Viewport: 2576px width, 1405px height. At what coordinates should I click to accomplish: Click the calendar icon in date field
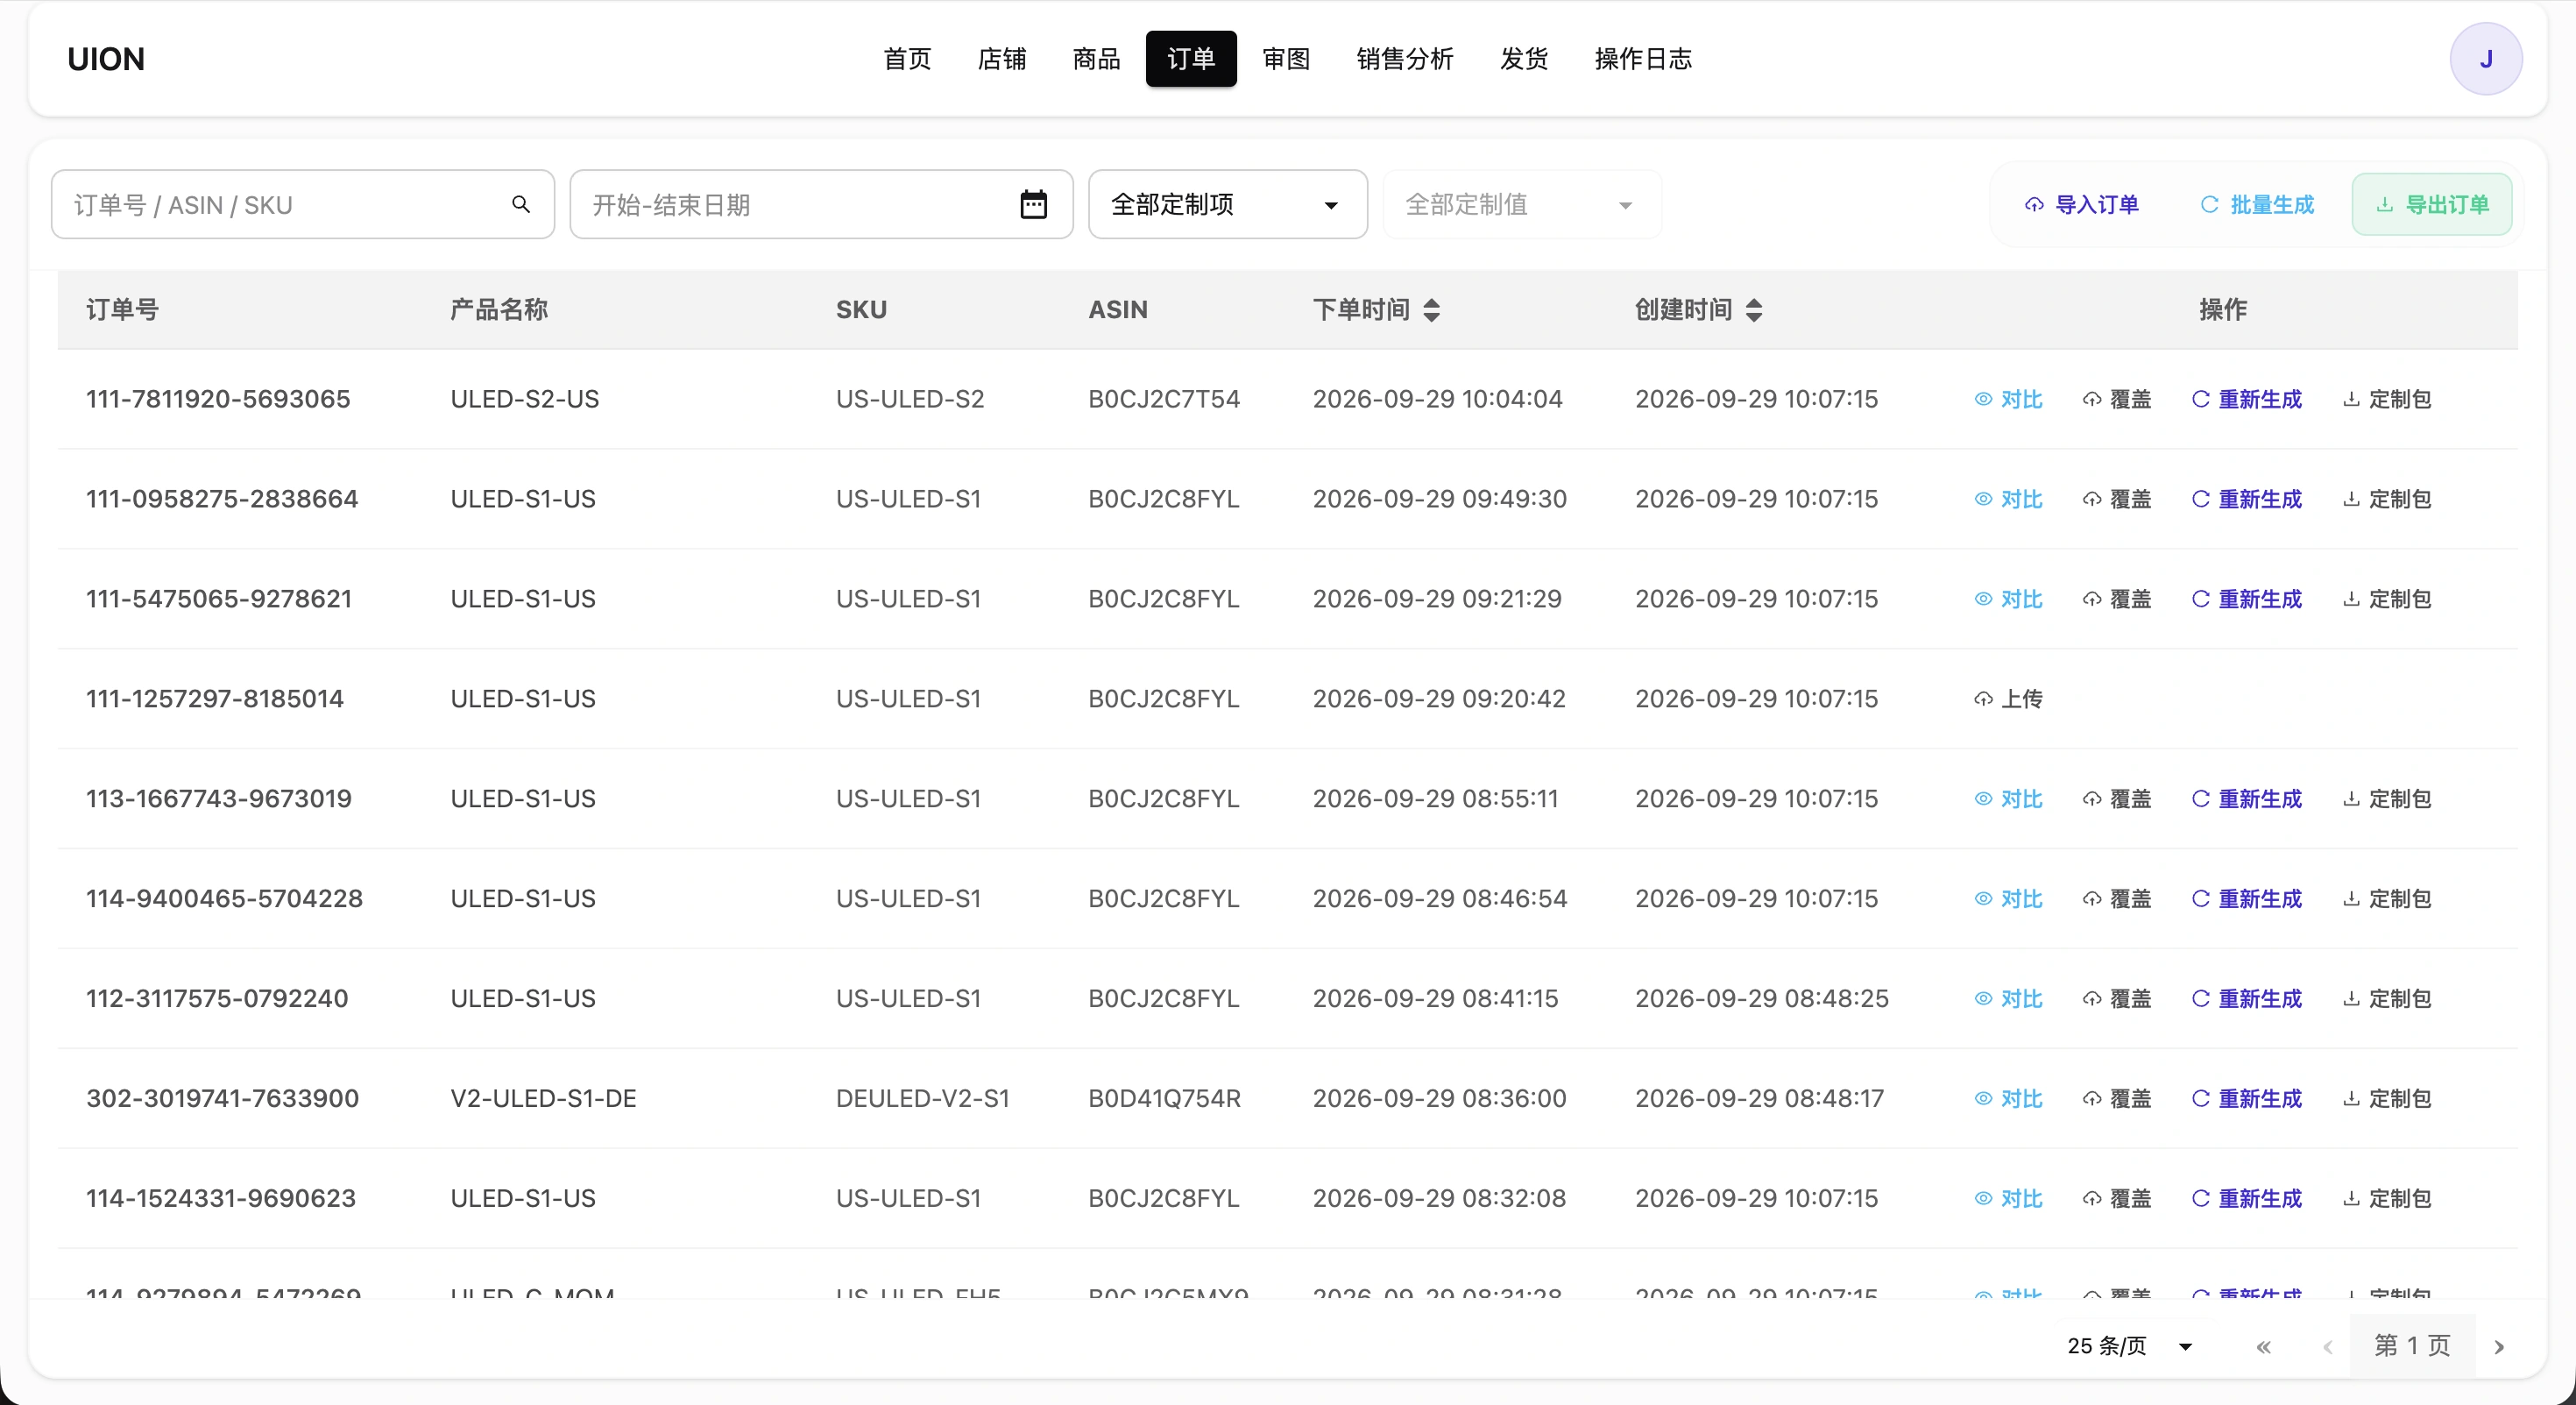[x=1033, y=204]
